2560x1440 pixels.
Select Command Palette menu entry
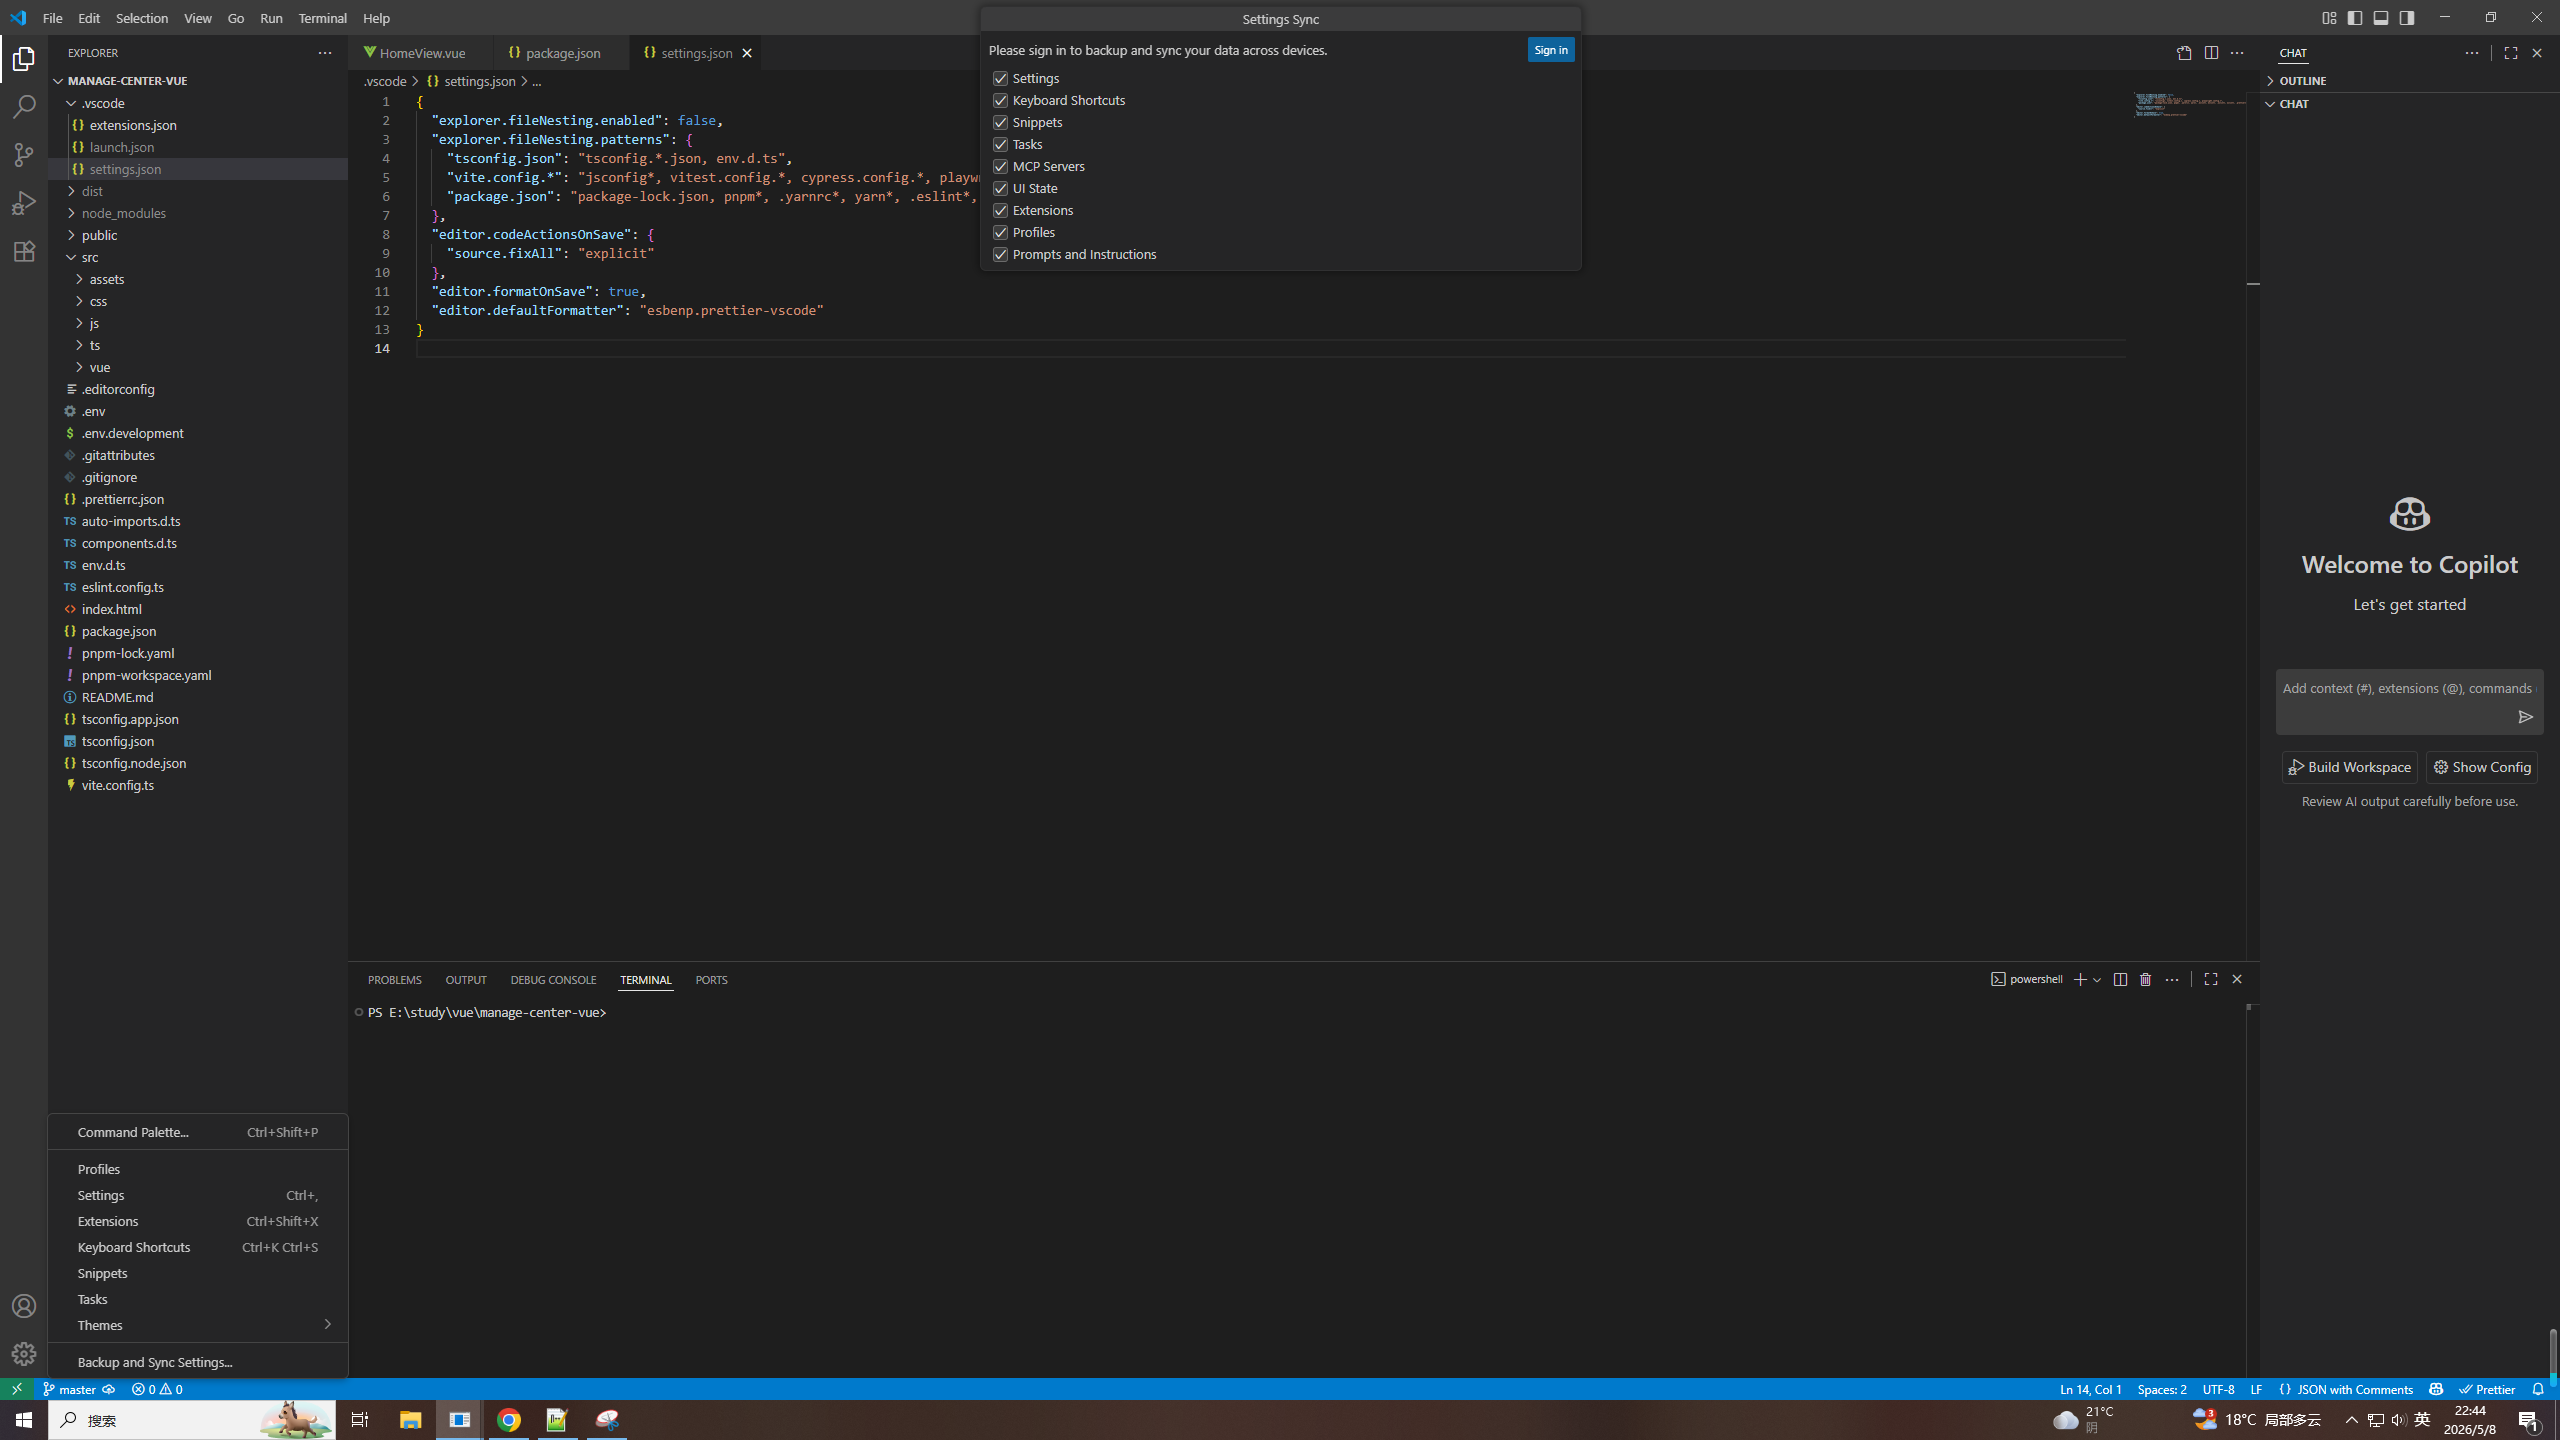(198, 1132)
